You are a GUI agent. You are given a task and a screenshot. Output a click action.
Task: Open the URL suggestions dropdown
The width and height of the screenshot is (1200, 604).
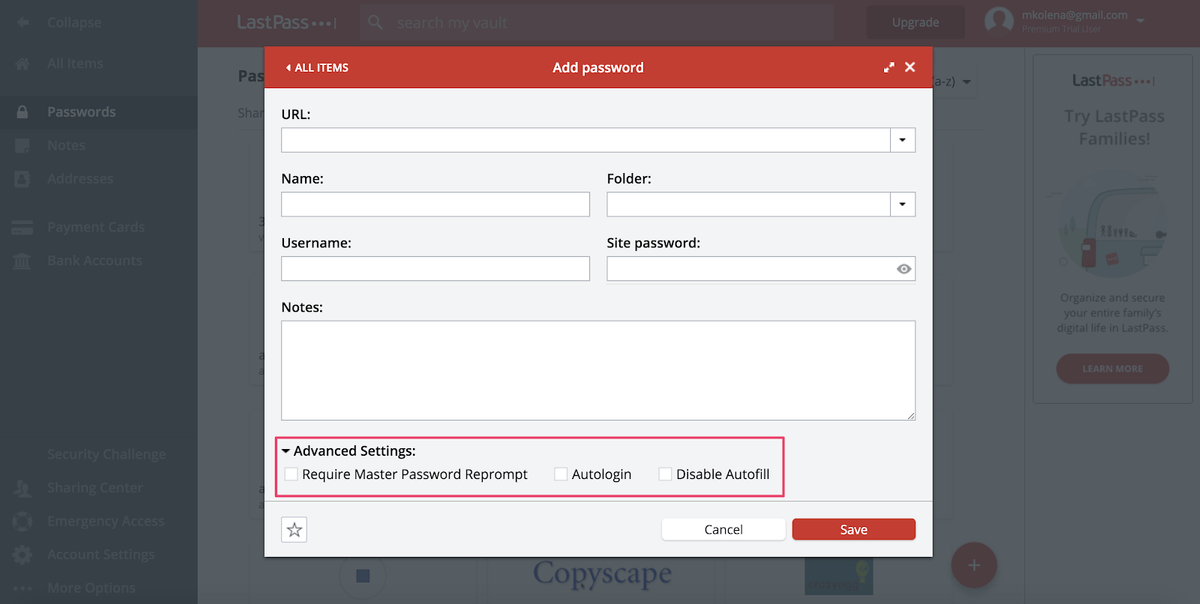pyautogui.click(x=903, y=139)
